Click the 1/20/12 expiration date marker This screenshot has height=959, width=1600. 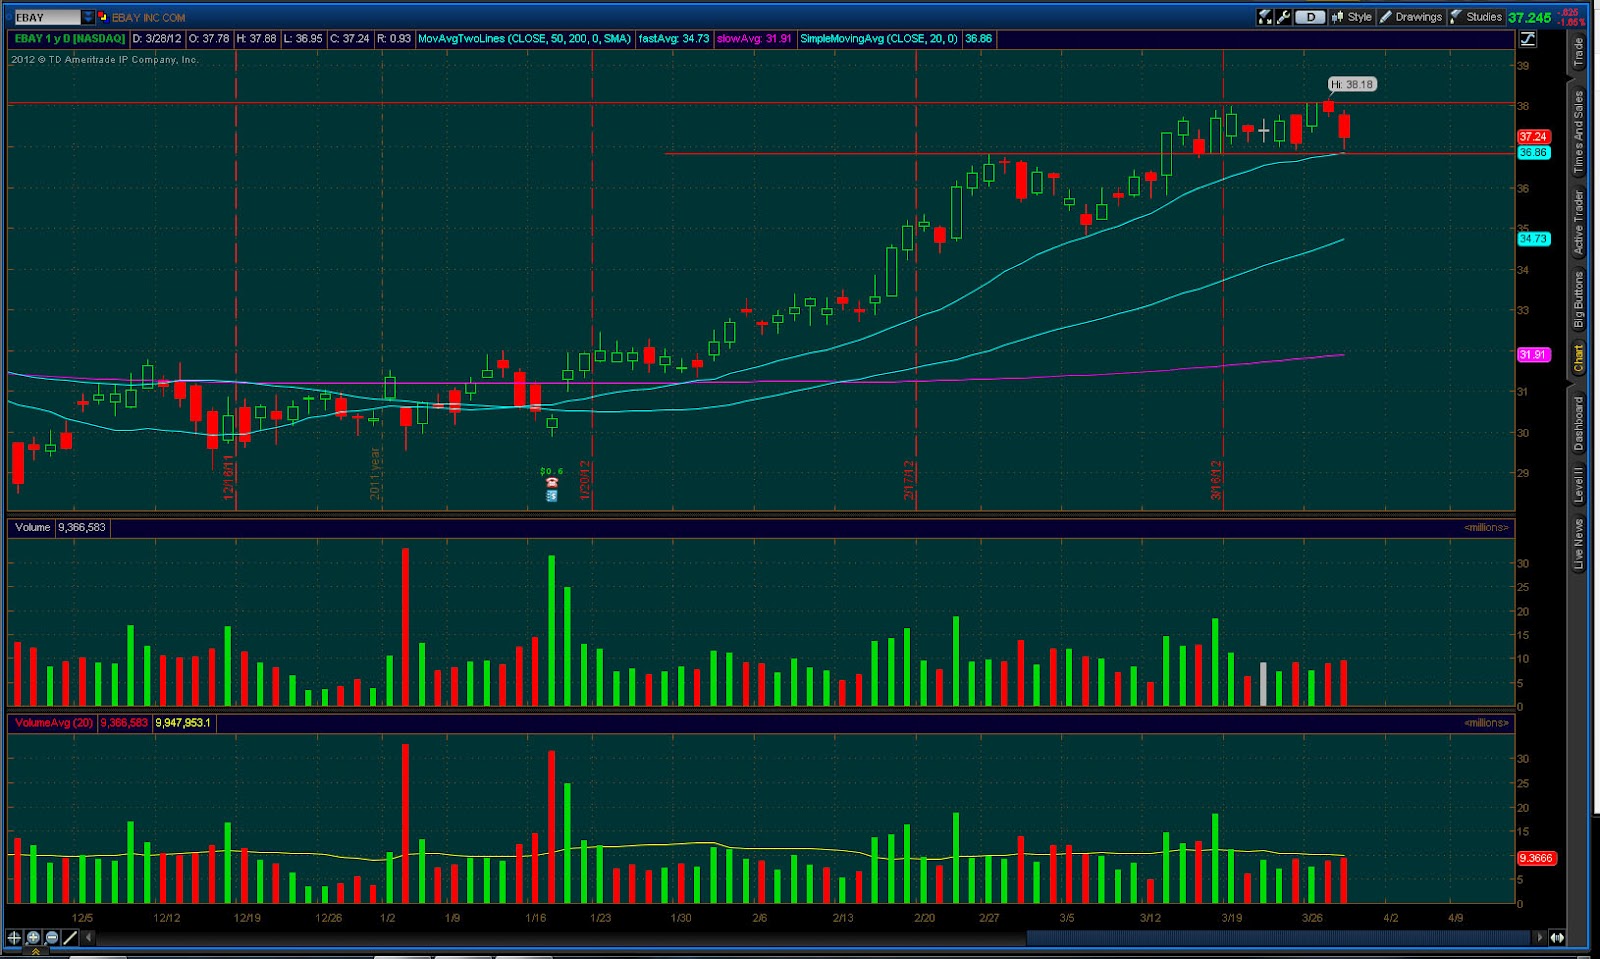(x=585, y=480)
